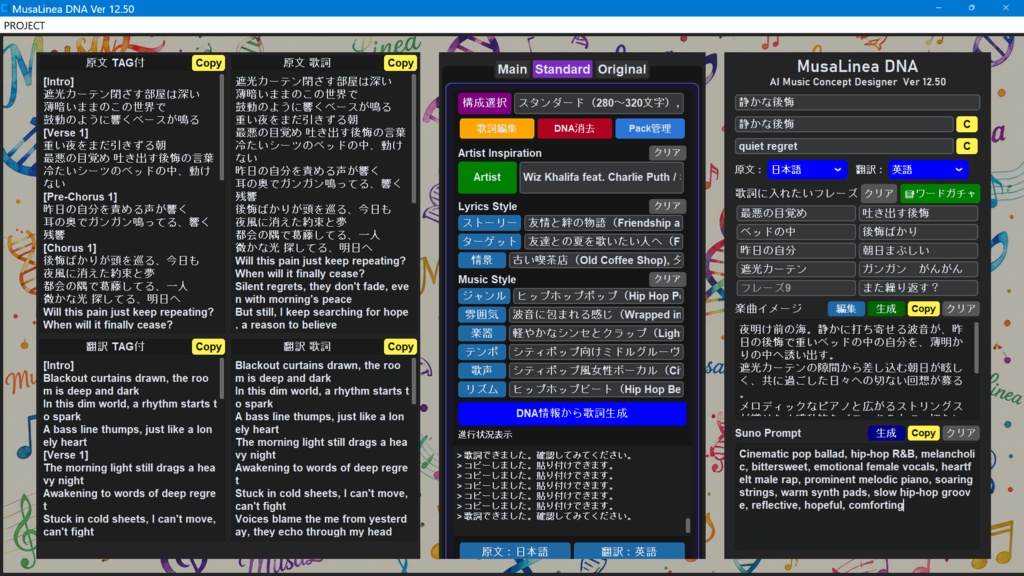Click the red DNA消去 button
The height and width of the screenshot is (576, 1024).
tap(574, 129)
